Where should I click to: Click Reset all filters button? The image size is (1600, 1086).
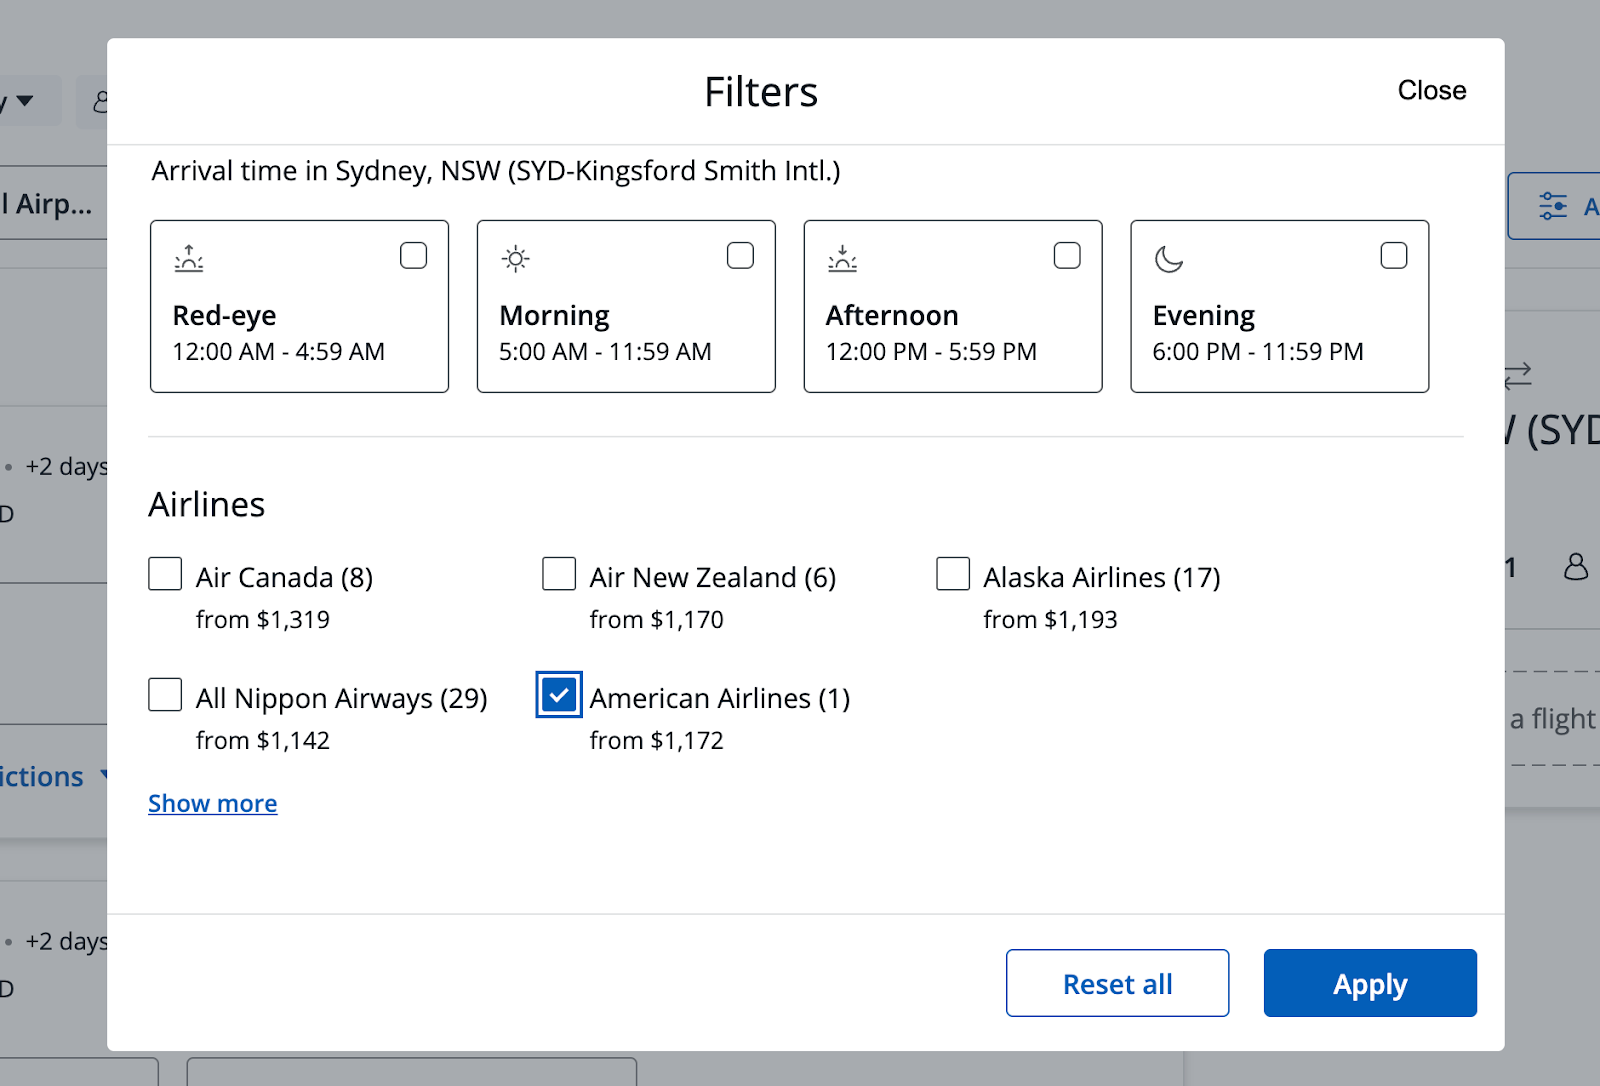[1117, 984]
